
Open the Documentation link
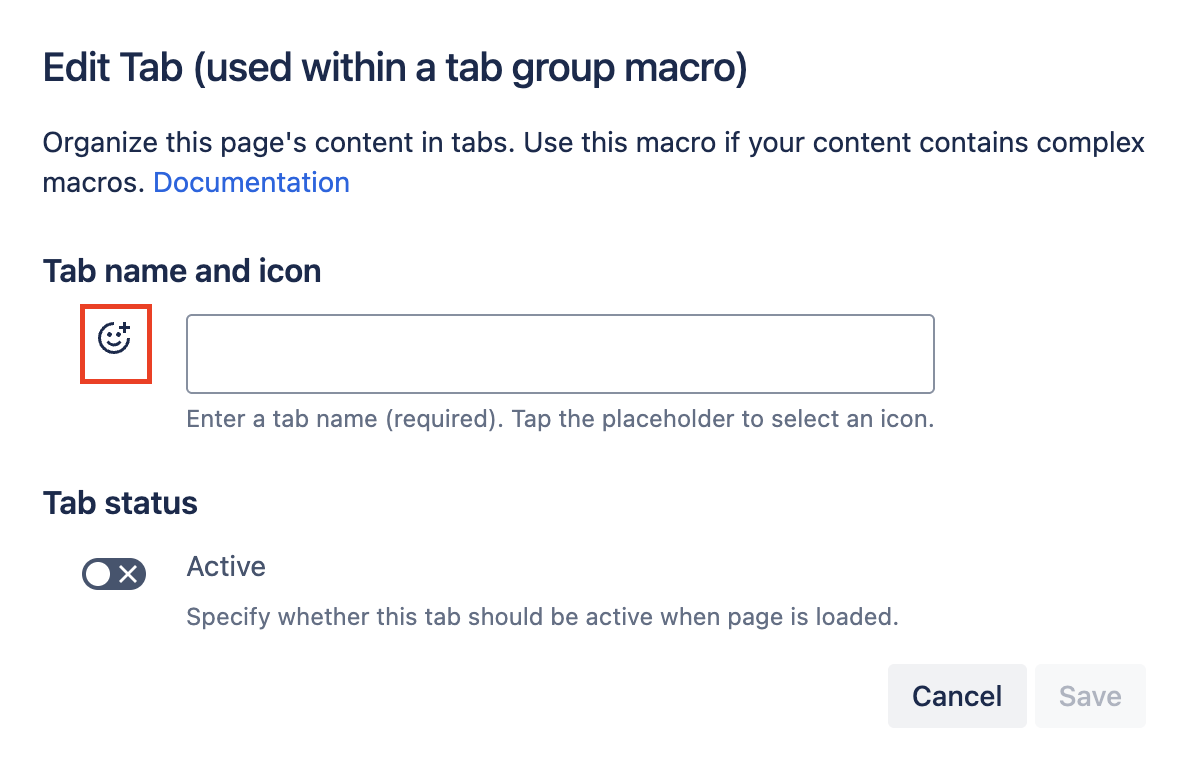(251, 183)
